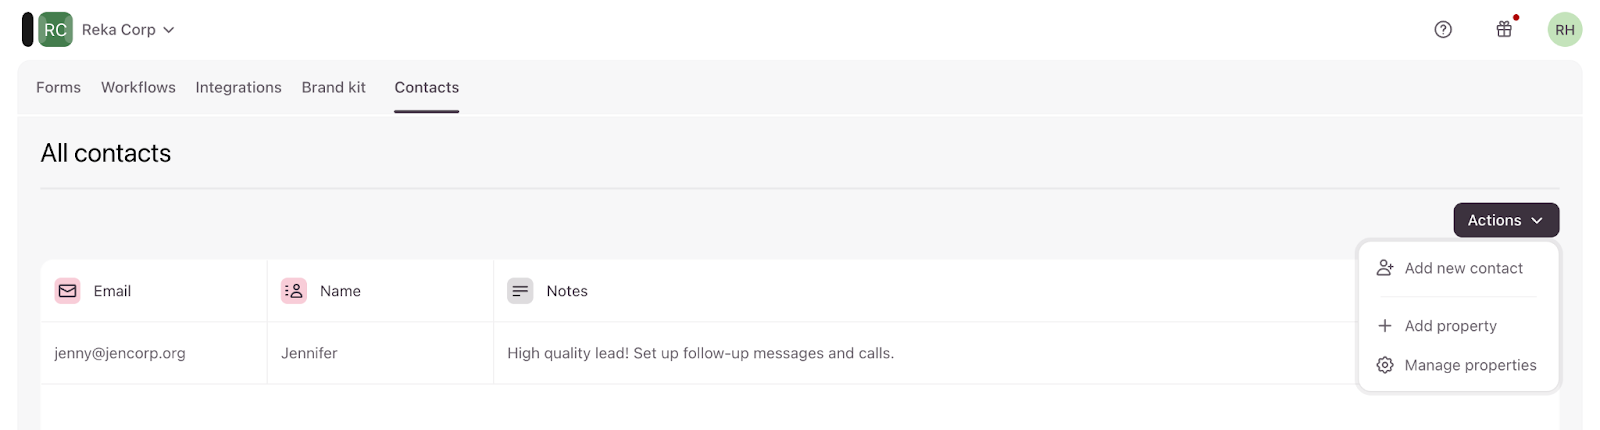Choose Add new contact from menu

(x=1463, y=268)
